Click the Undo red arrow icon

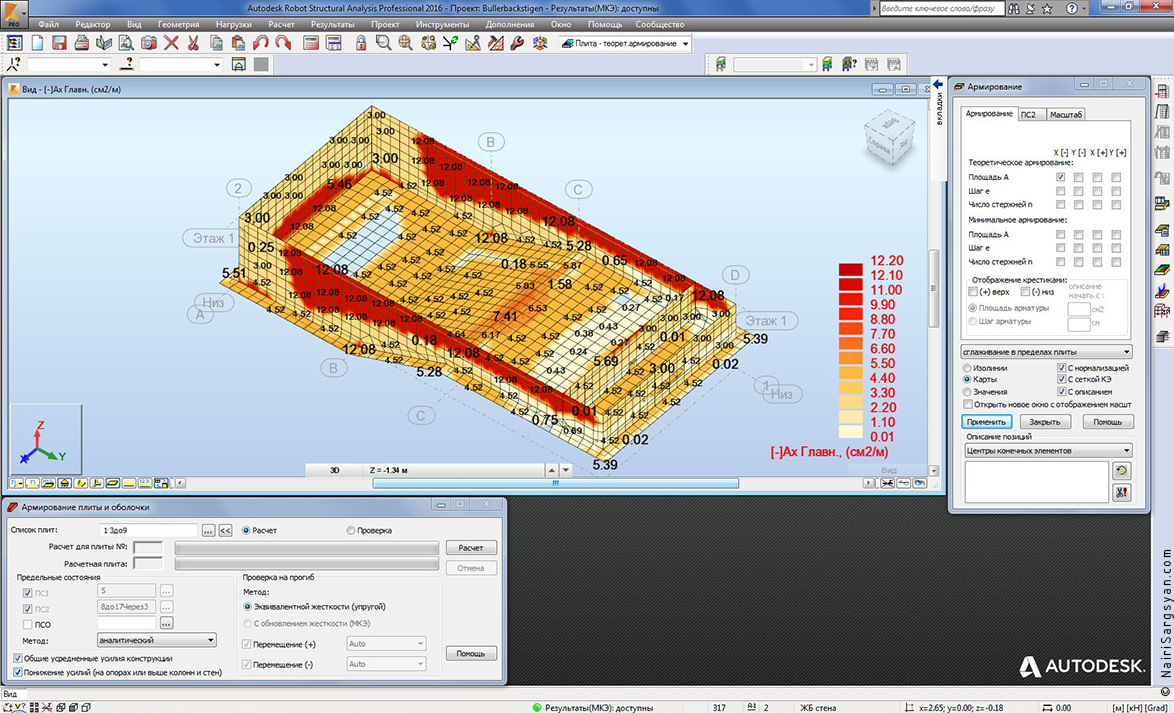pos(261,43)
